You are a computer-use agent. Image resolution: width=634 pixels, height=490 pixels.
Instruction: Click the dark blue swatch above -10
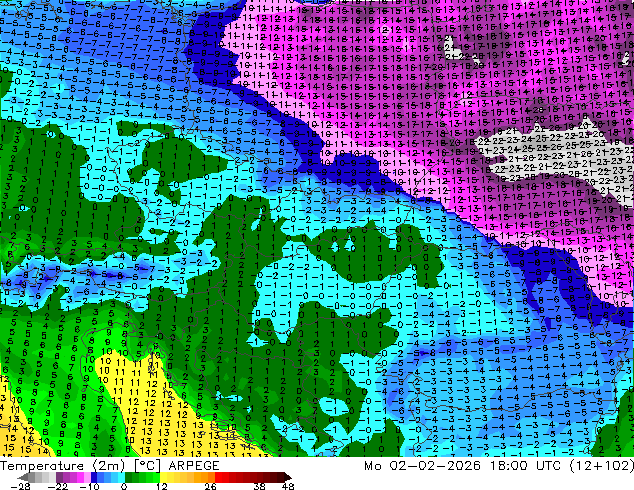coord(94,477)
